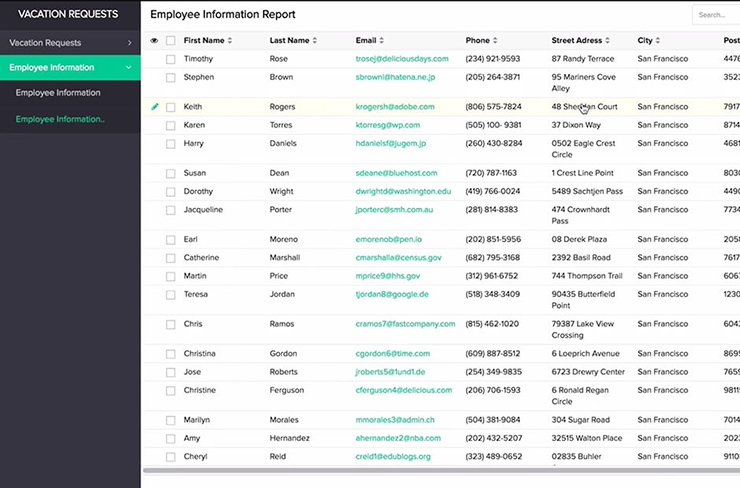The height and width of the screenshot is (488, 740).
Task: Click the eye column visibility icon
Action: click(154, 41)
